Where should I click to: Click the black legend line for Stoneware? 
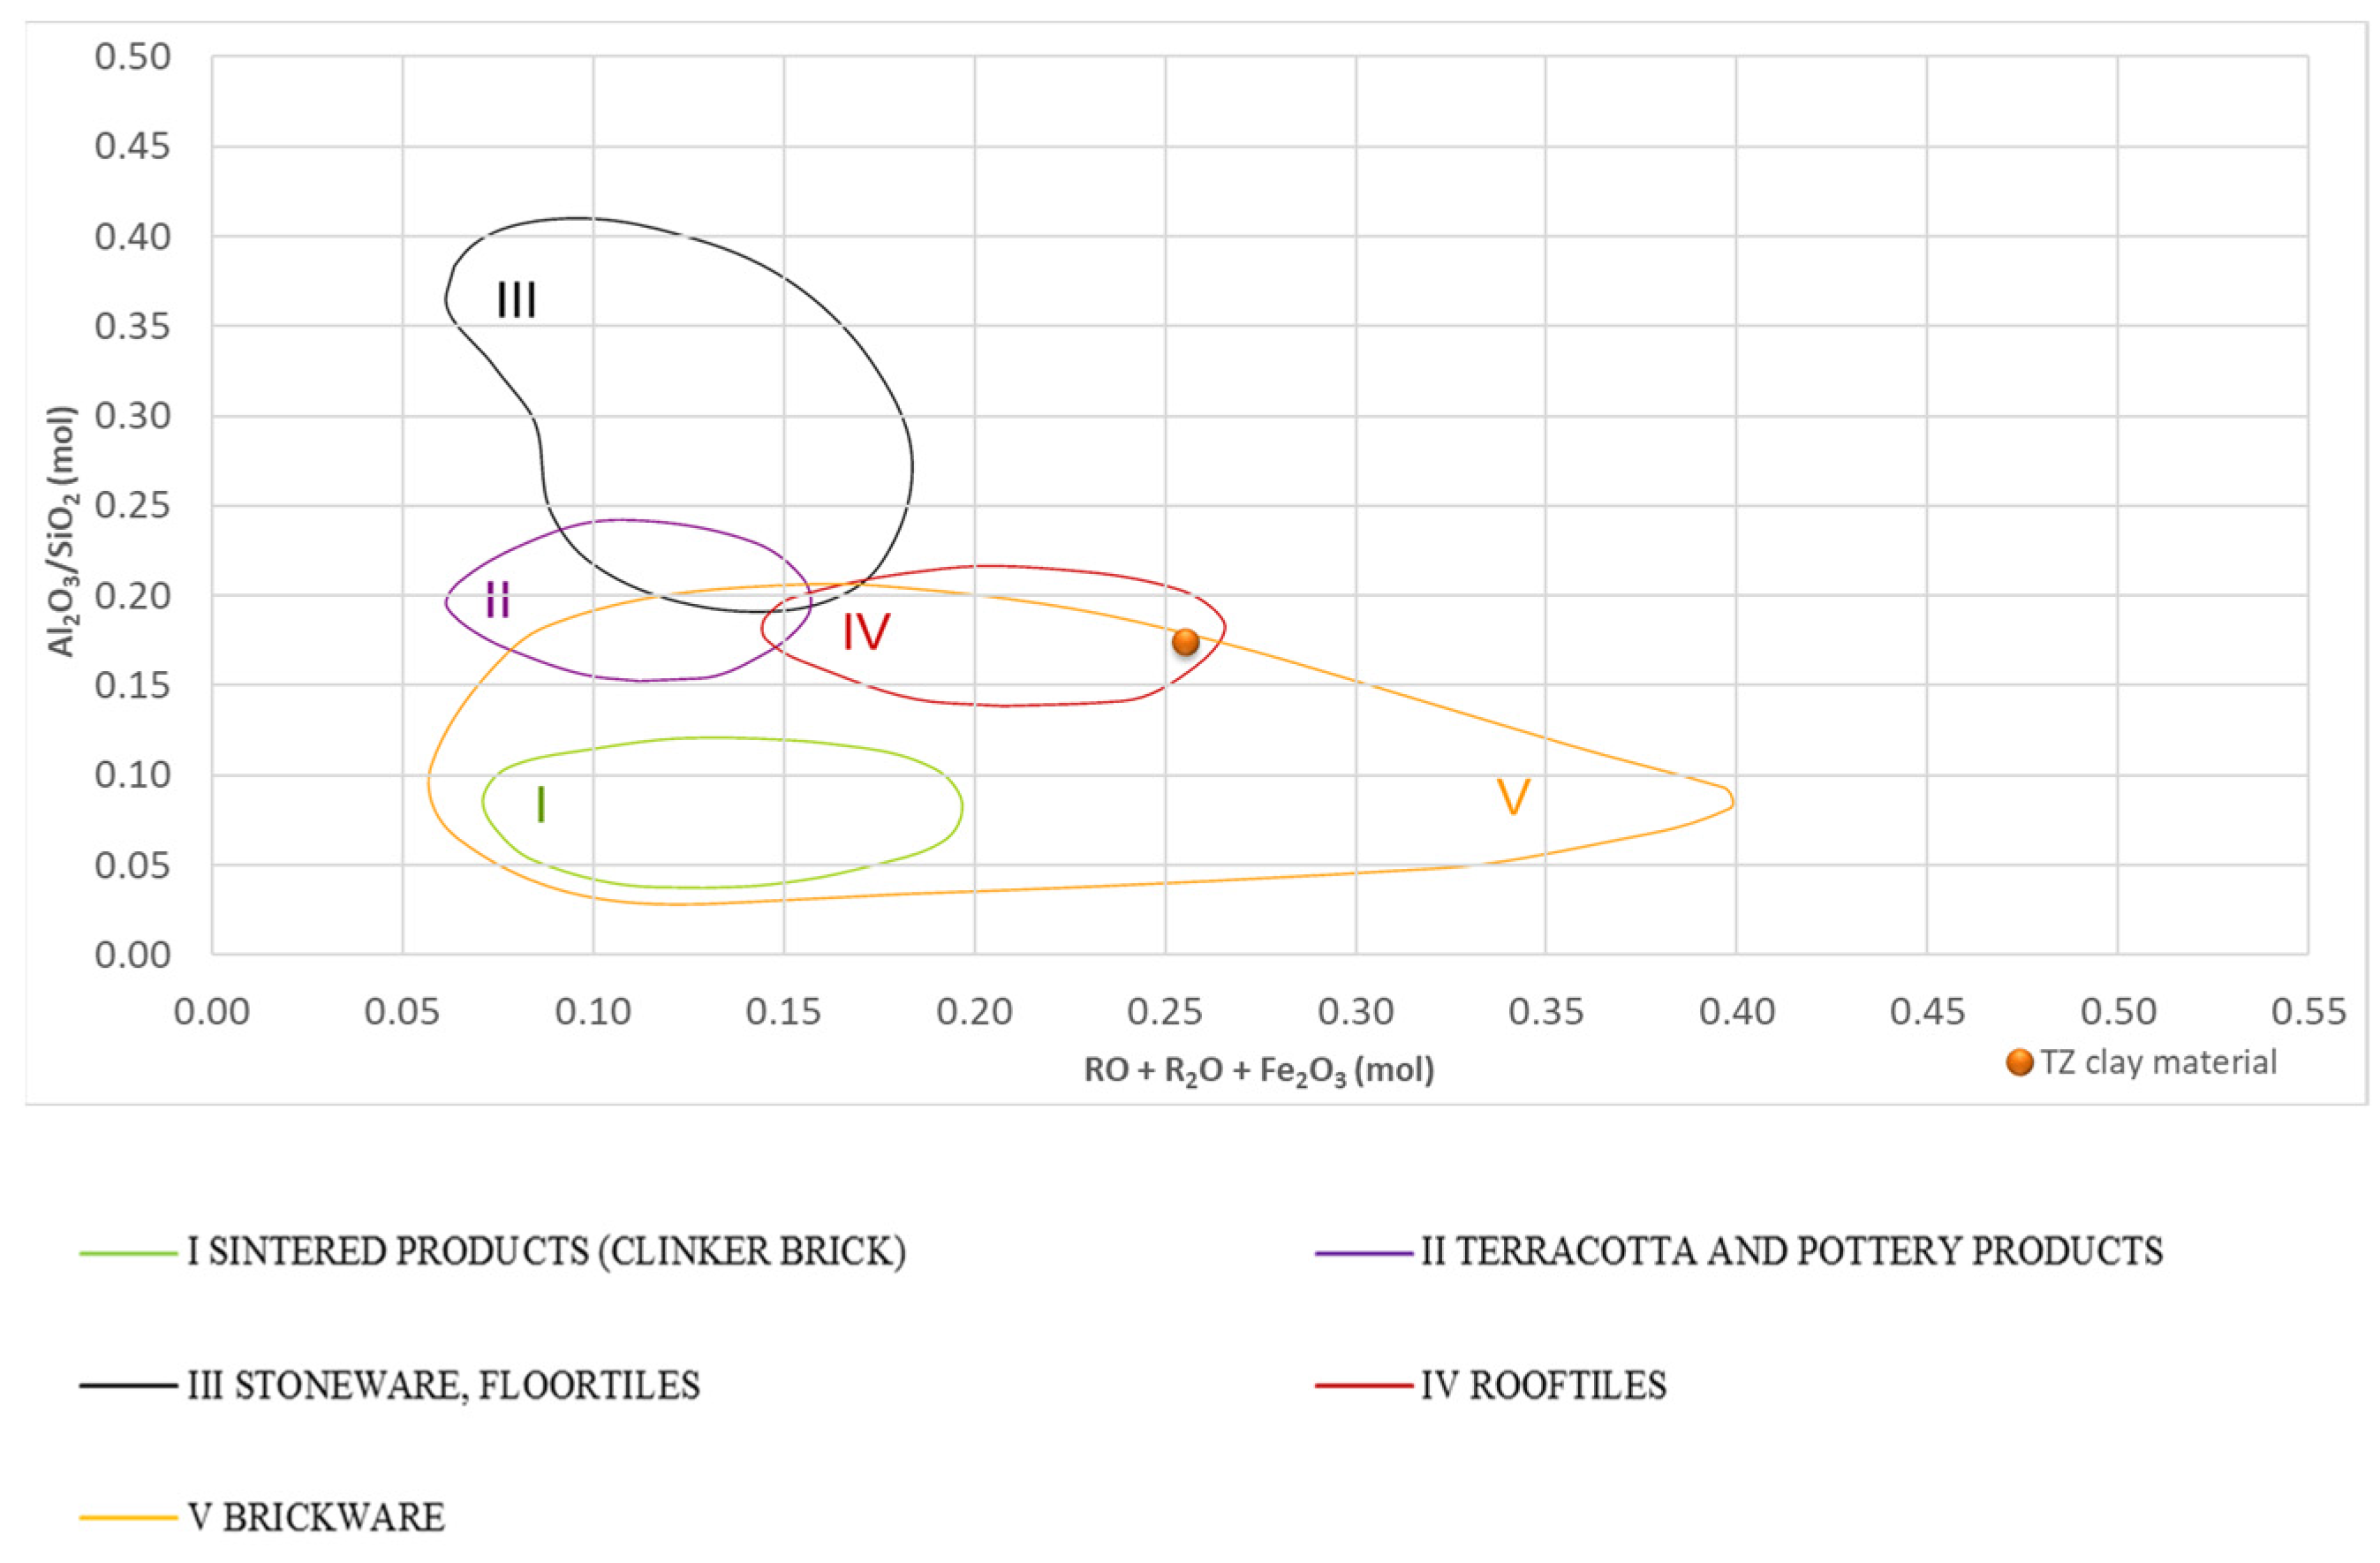pos(128,1386)
